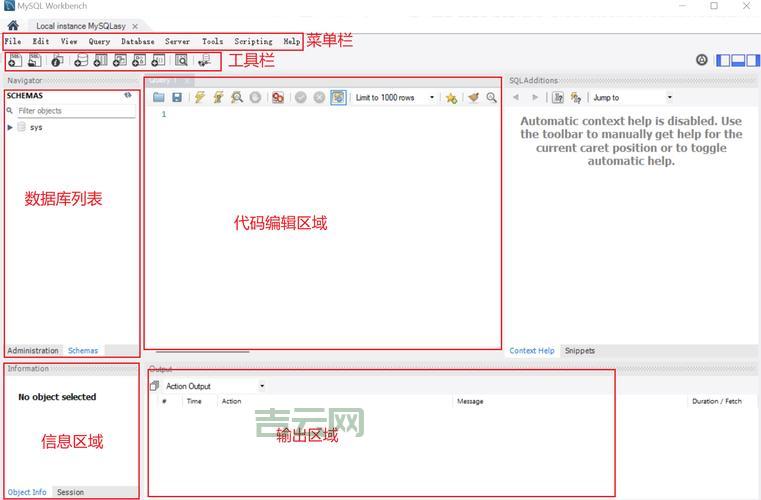Image resolution: width=761 pixels, height=500 pixels.
Task: Switch to the Context Help tab
Action: point(531,350)
